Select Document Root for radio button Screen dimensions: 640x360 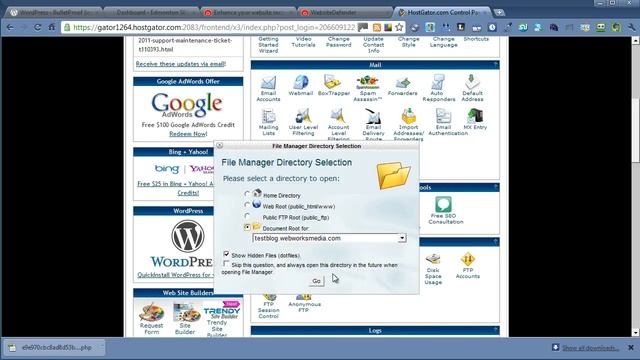pos(247,227)
